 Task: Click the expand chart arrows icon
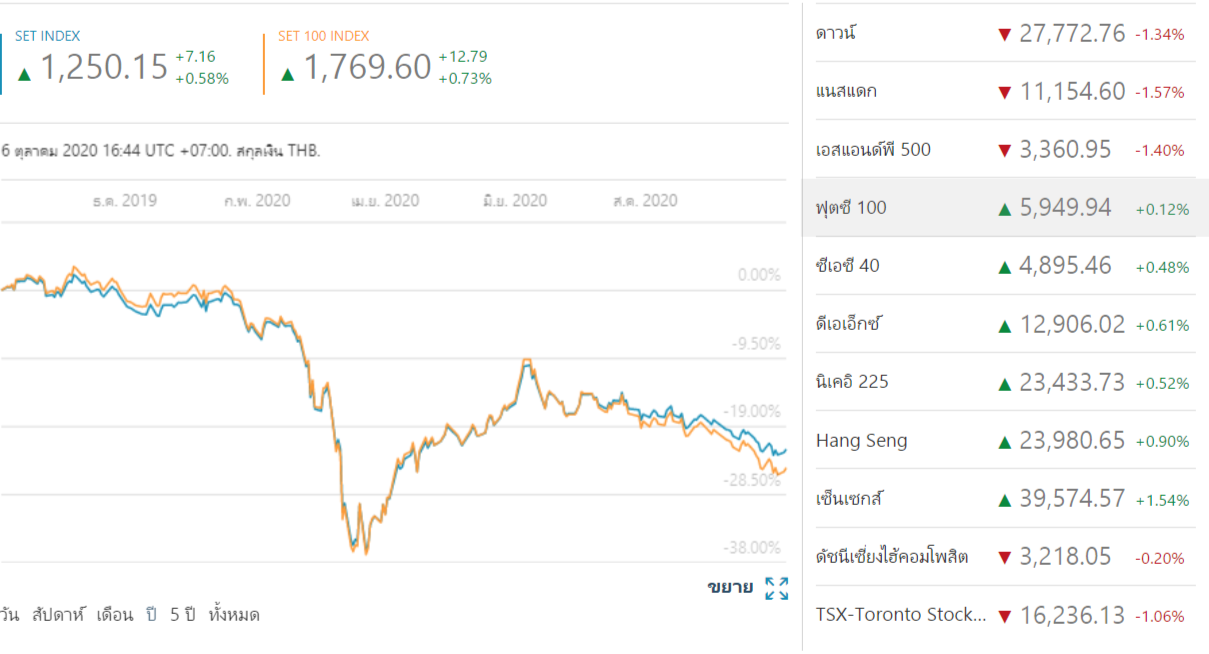[x=776, y=588]
